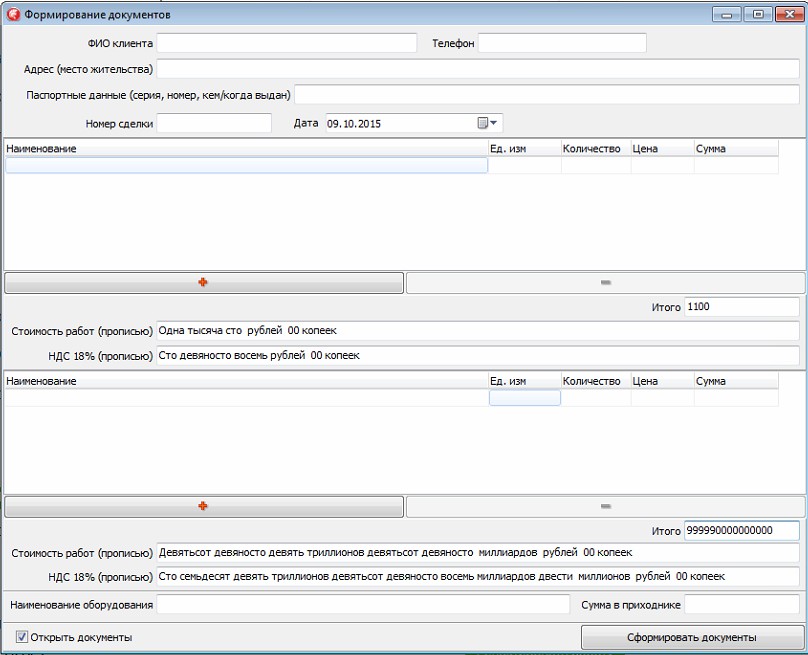Click the date value 09.10.2015
The width and height of the screenshot is (808, 655).
tap(354, 124)
